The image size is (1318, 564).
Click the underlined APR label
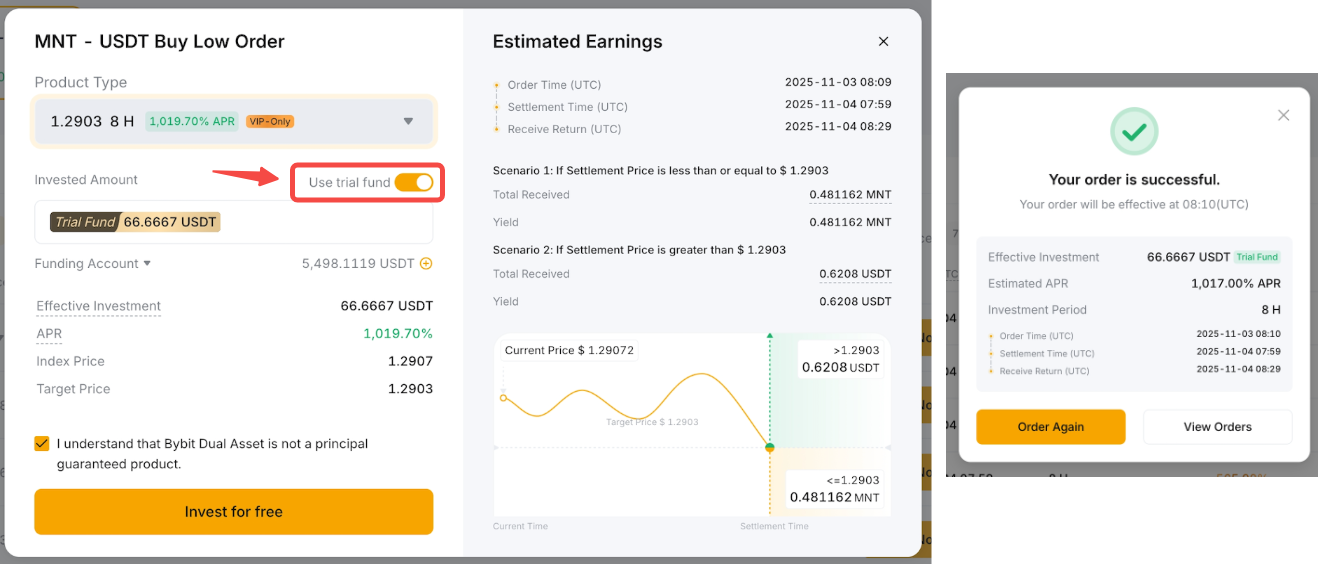pyautogui.click(x=49, y=334)
